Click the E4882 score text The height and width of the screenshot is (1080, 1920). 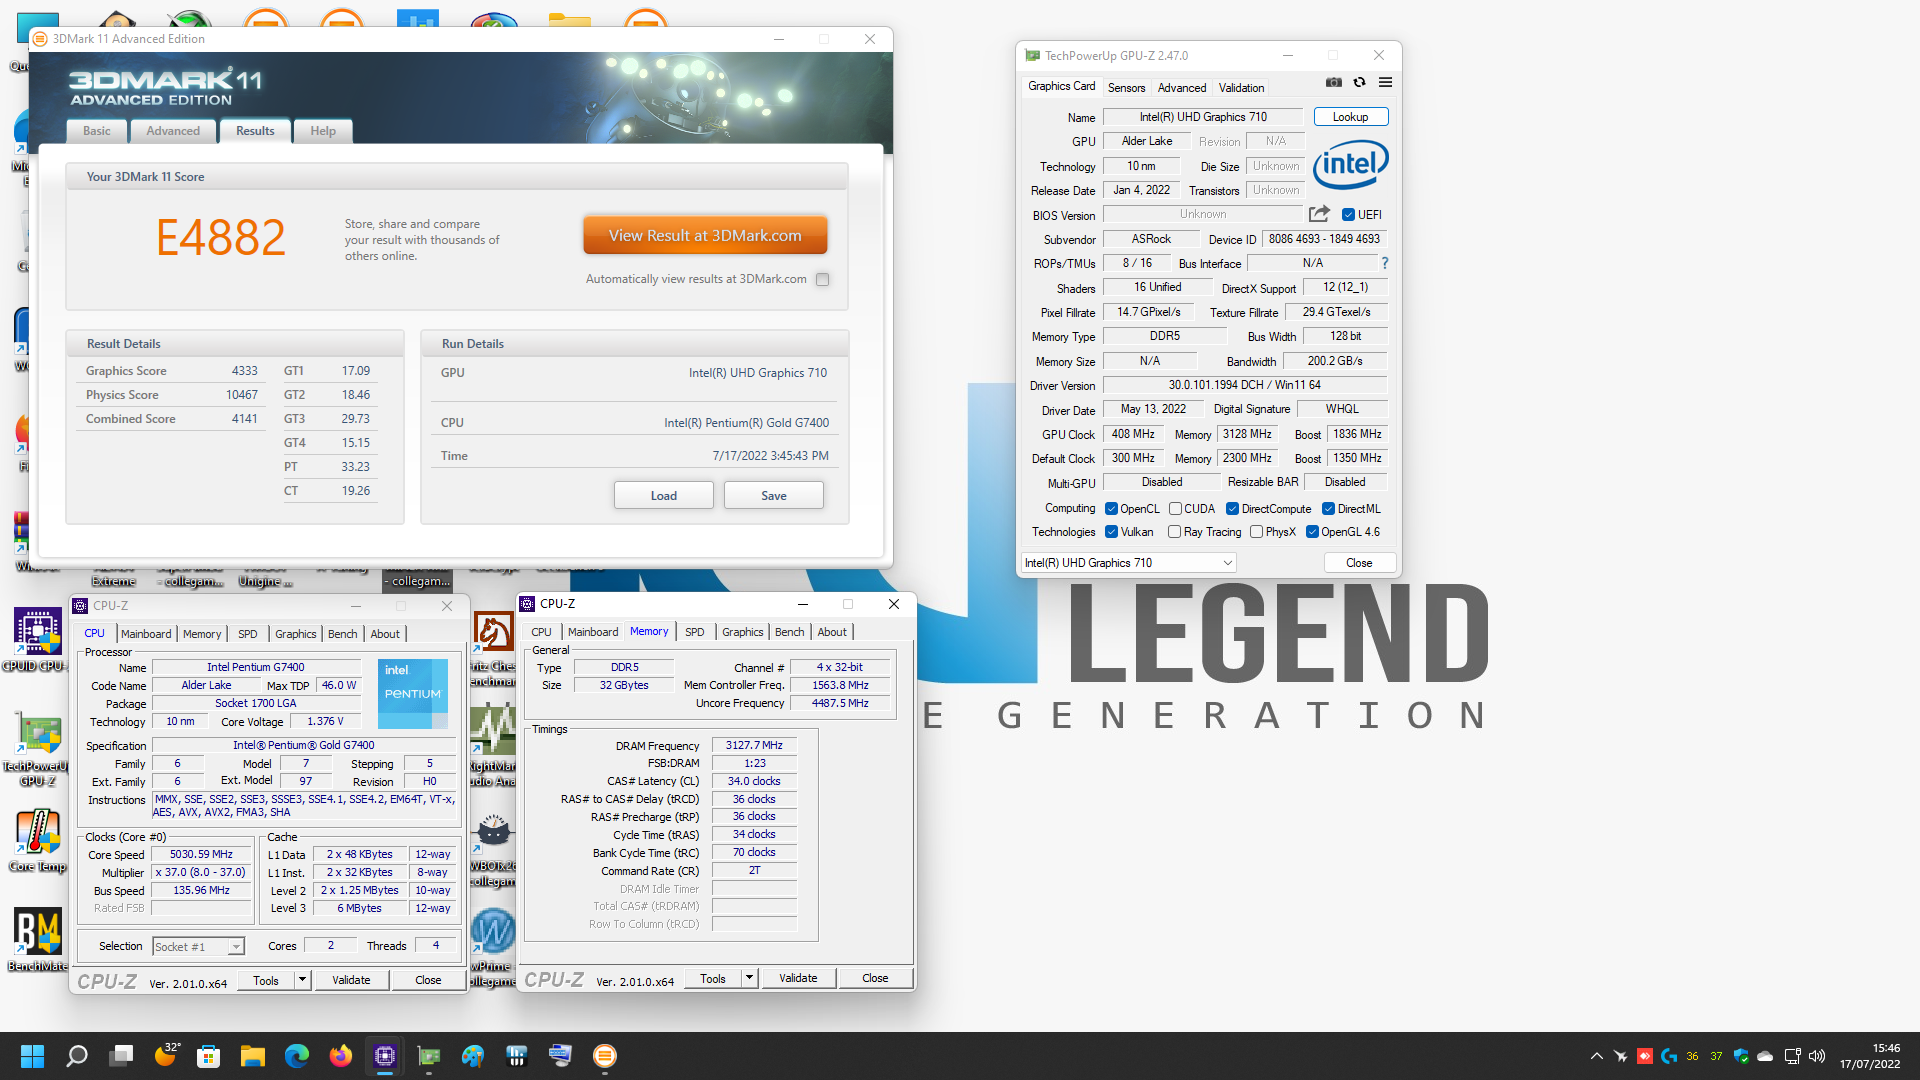point(221,237)
